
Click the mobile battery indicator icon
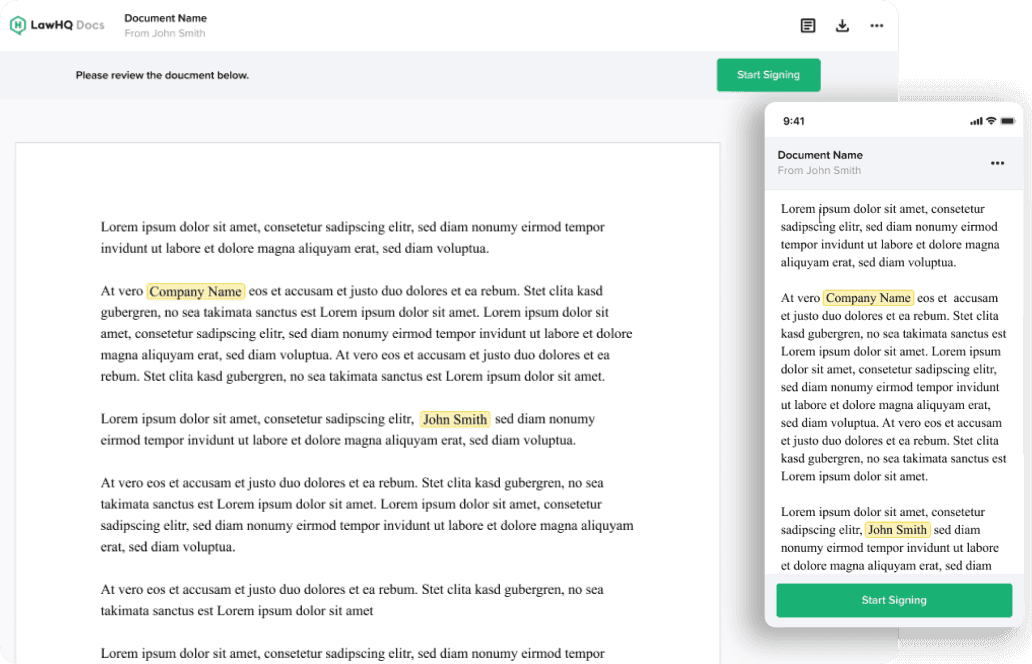click(1007, 121)
